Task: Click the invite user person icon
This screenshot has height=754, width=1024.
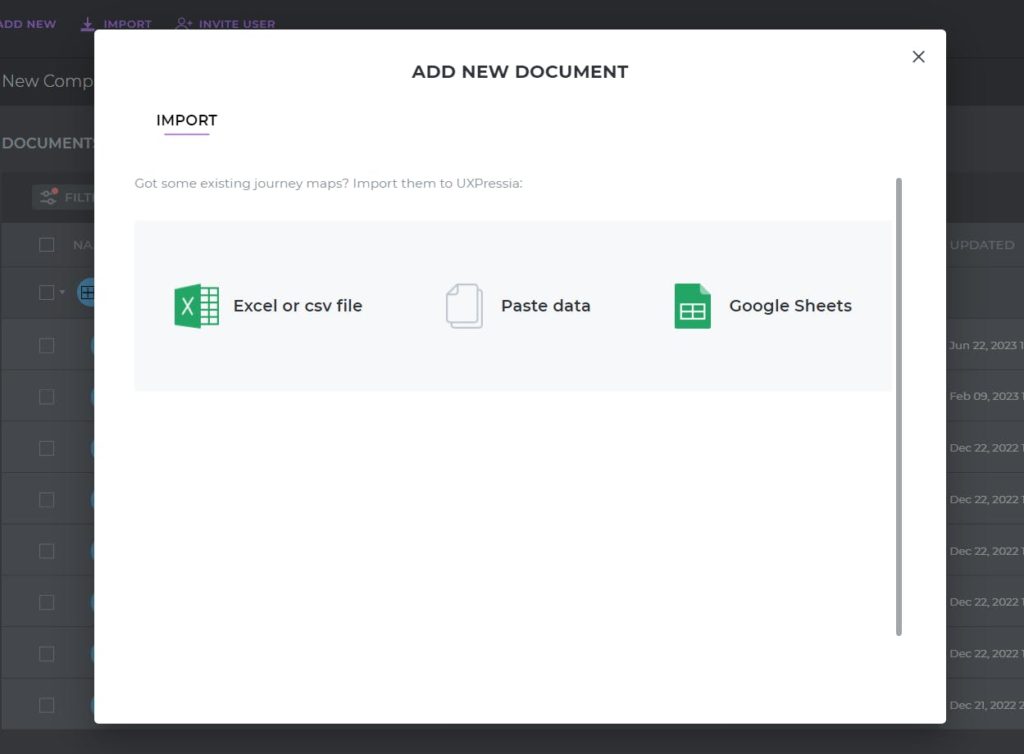Action: tap(184, 24)
